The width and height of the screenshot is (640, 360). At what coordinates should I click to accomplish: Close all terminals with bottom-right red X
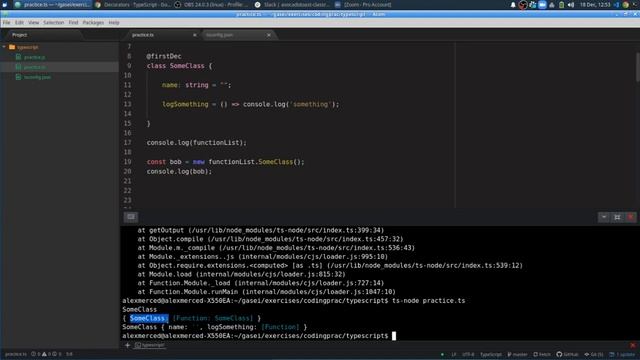(x=633, y=345)
